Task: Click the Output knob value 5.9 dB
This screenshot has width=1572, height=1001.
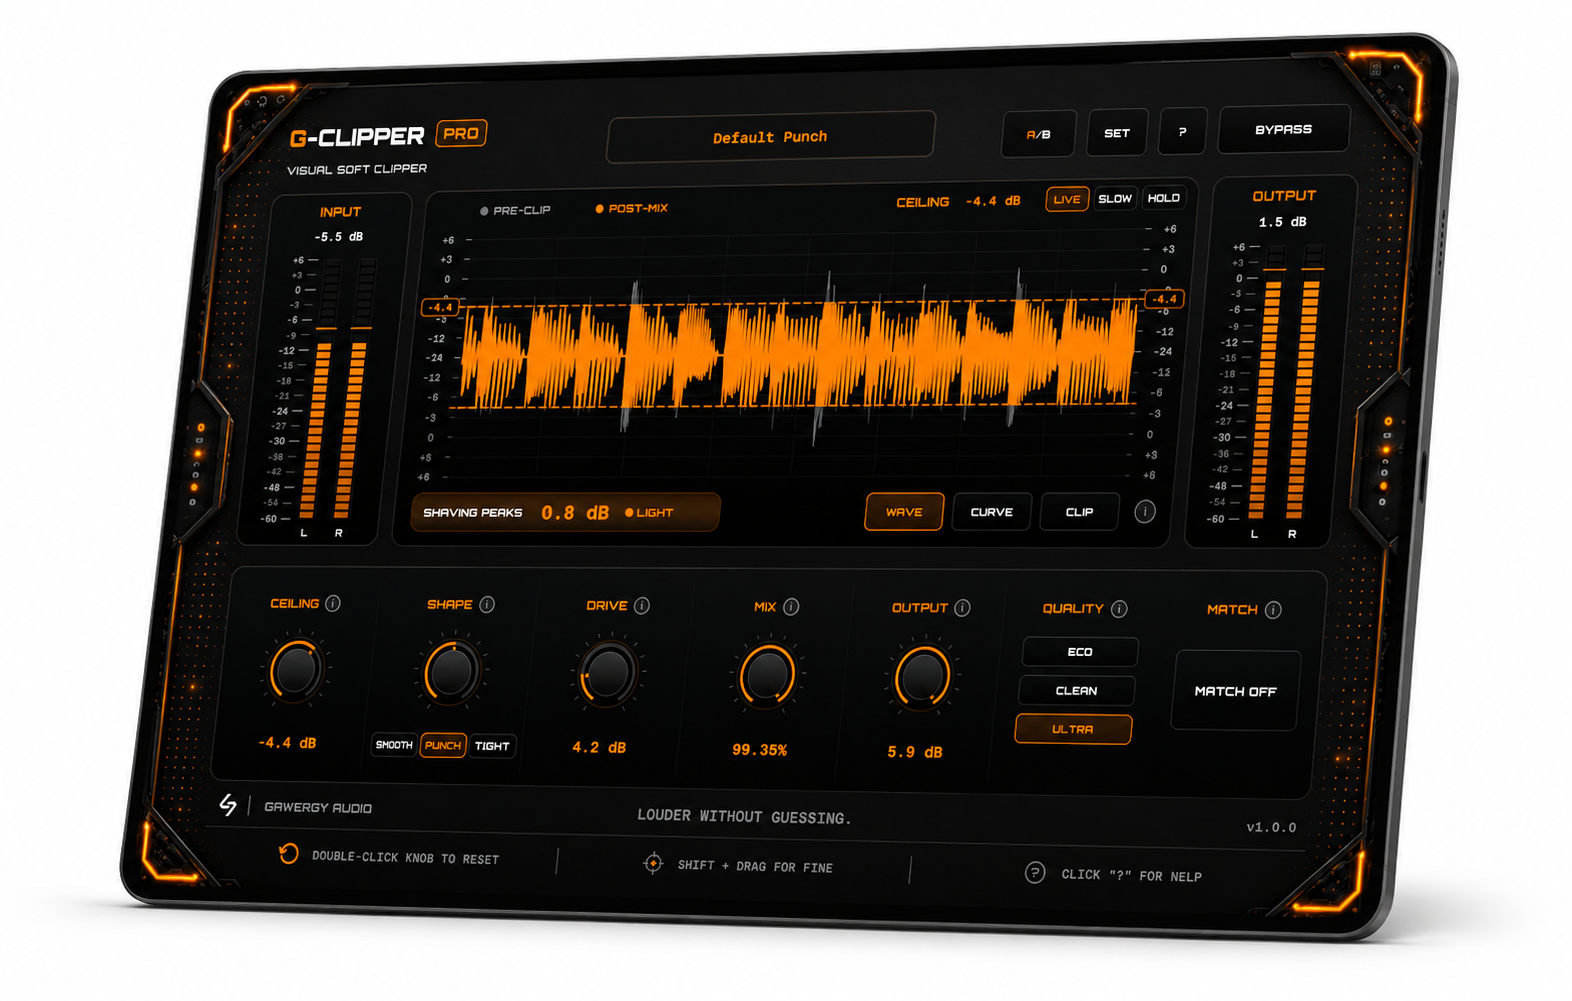Action: 915,751
